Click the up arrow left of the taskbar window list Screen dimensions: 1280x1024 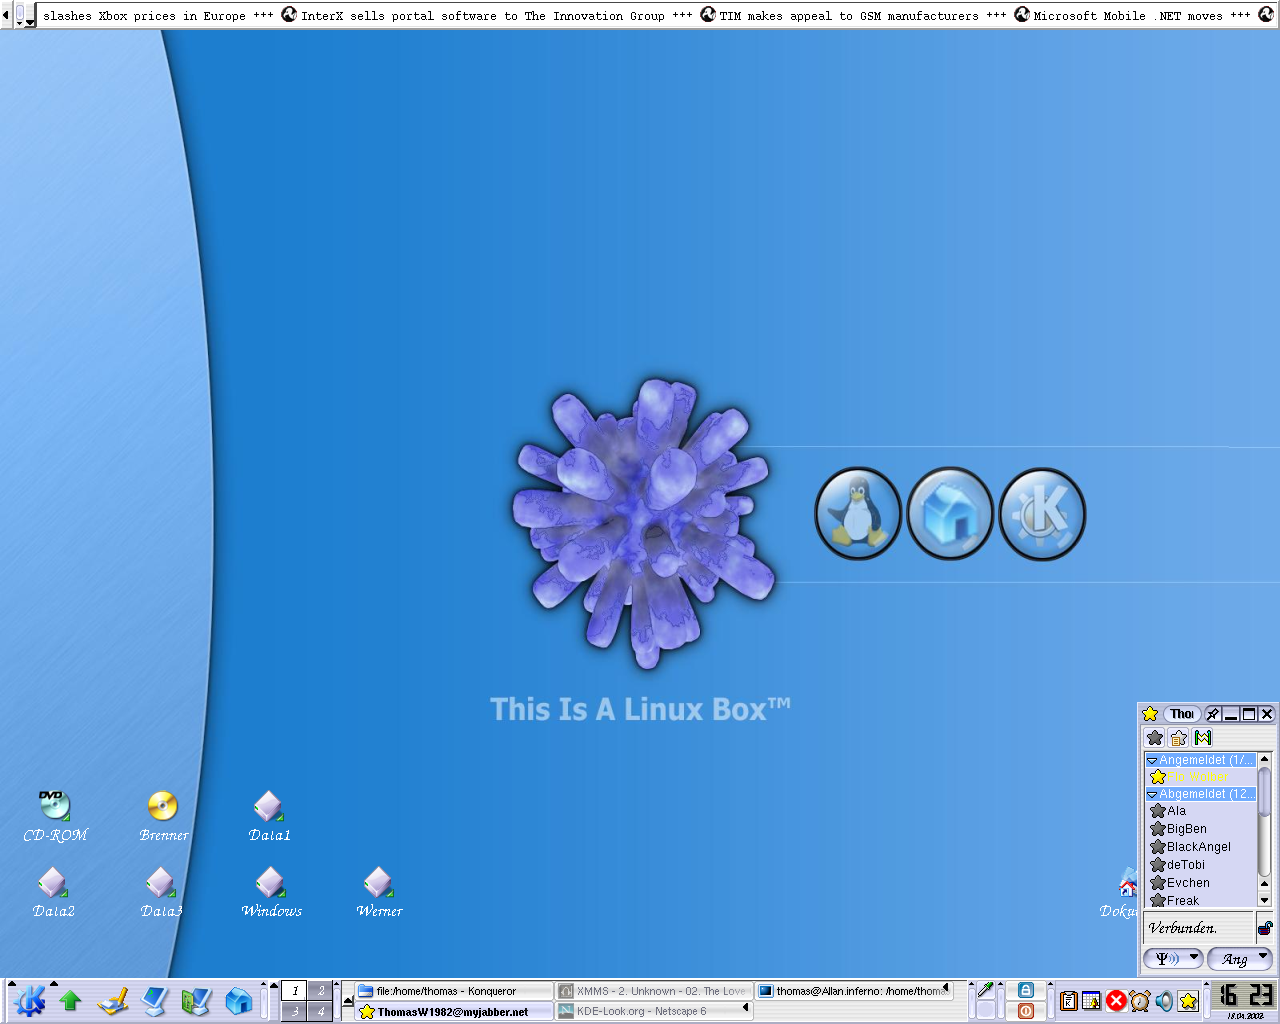coord(348,1000)
